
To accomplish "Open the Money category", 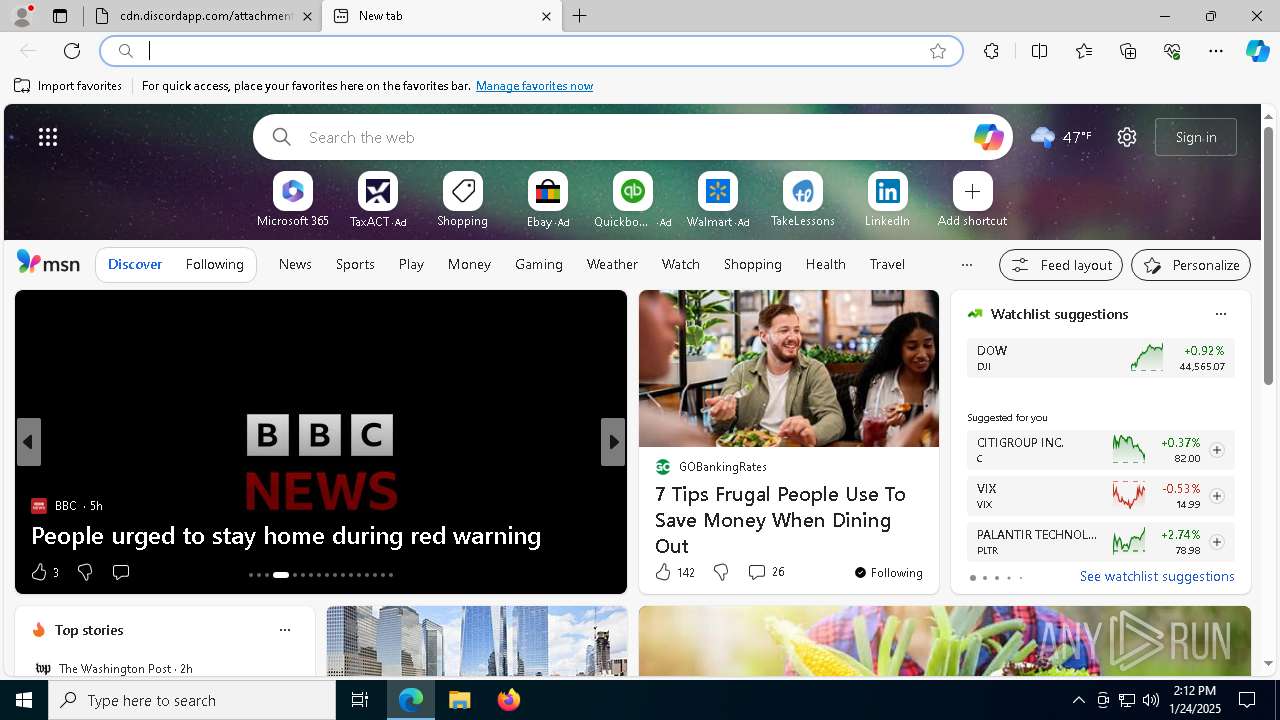I will (469, 264).
